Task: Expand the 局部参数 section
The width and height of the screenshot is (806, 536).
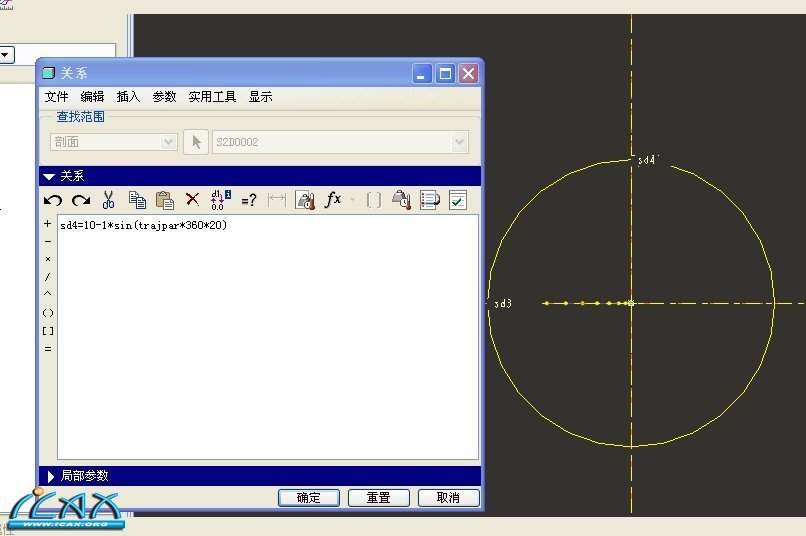Action: (49, 476)
